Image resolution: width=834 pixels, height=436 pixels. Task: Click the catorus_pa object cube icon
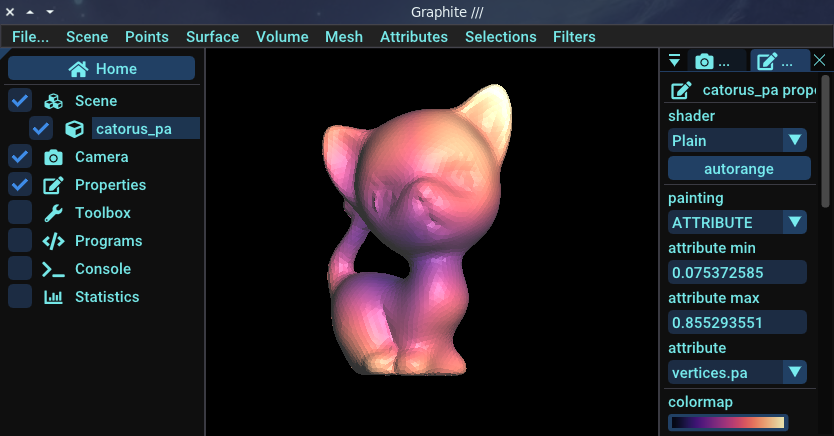(74, 129)
